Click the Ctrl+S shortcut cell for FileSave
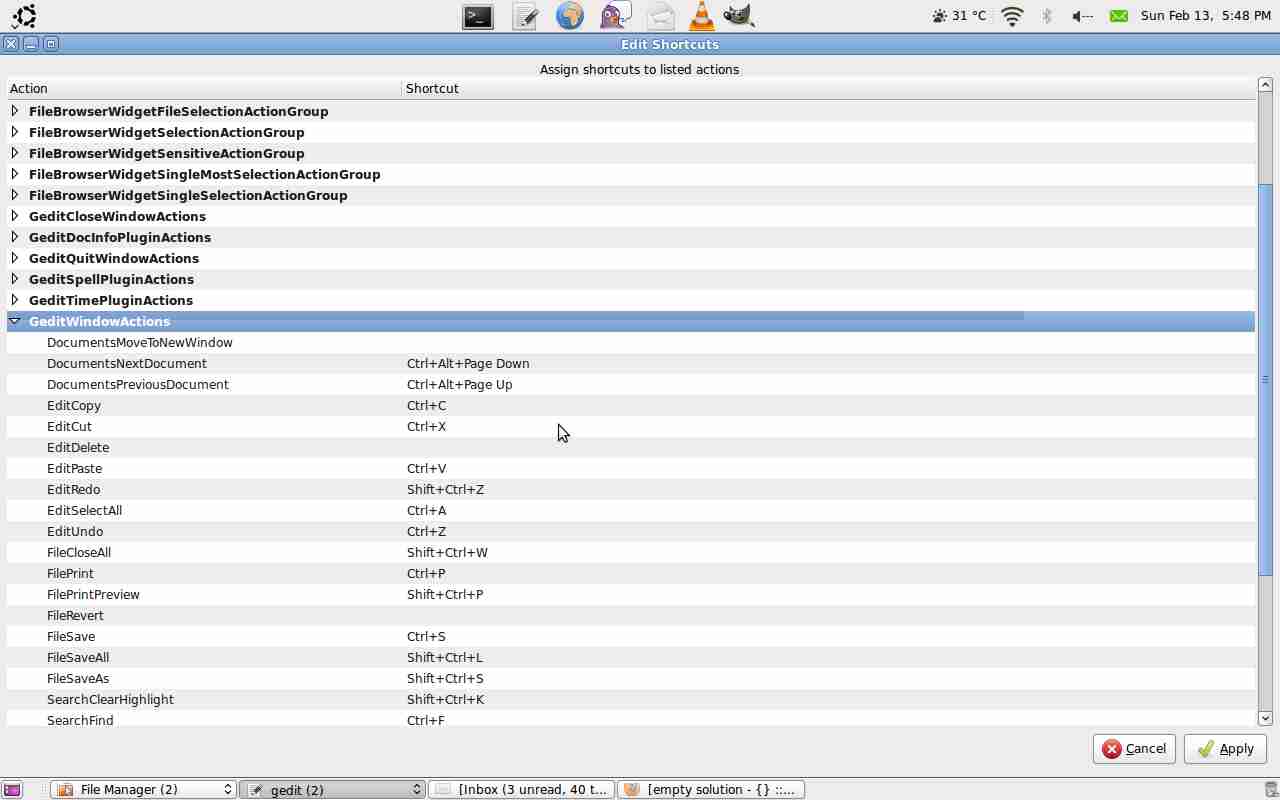The width and height of the screenshot is (1280, 800). coord(426,636)
